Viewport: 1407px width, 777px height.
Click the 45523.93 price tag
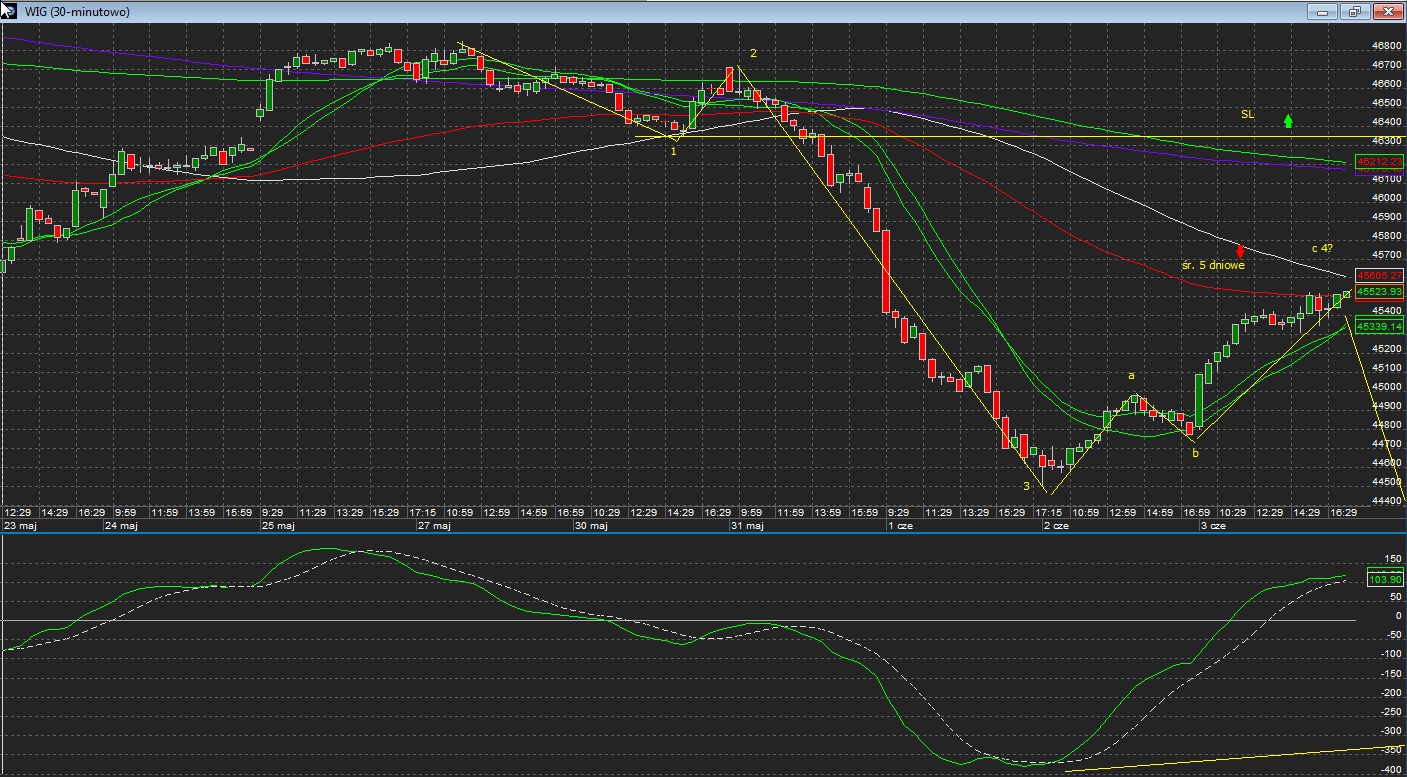tap(1379, 292)
